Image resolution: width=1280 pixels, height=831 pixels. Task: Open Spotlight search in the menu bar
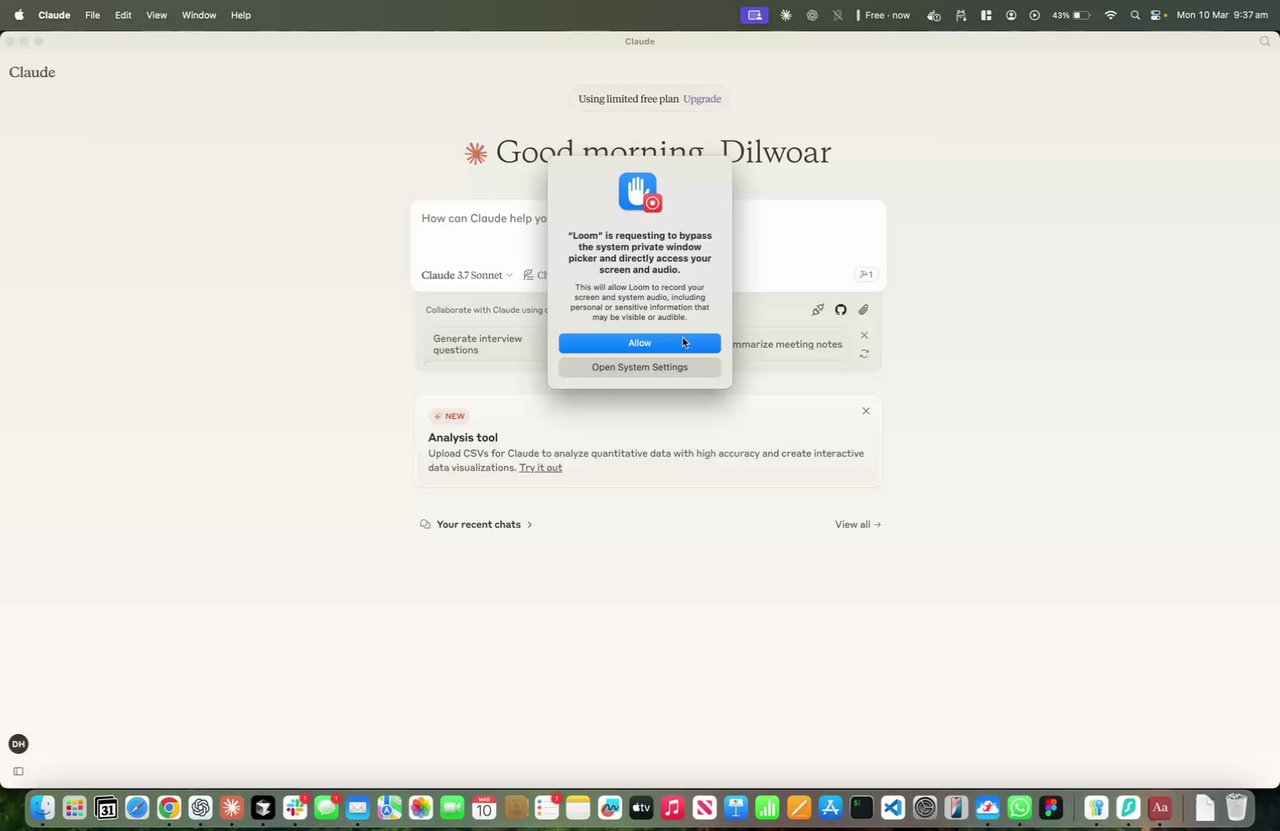pyautogui.click(x=1135, y=15)
